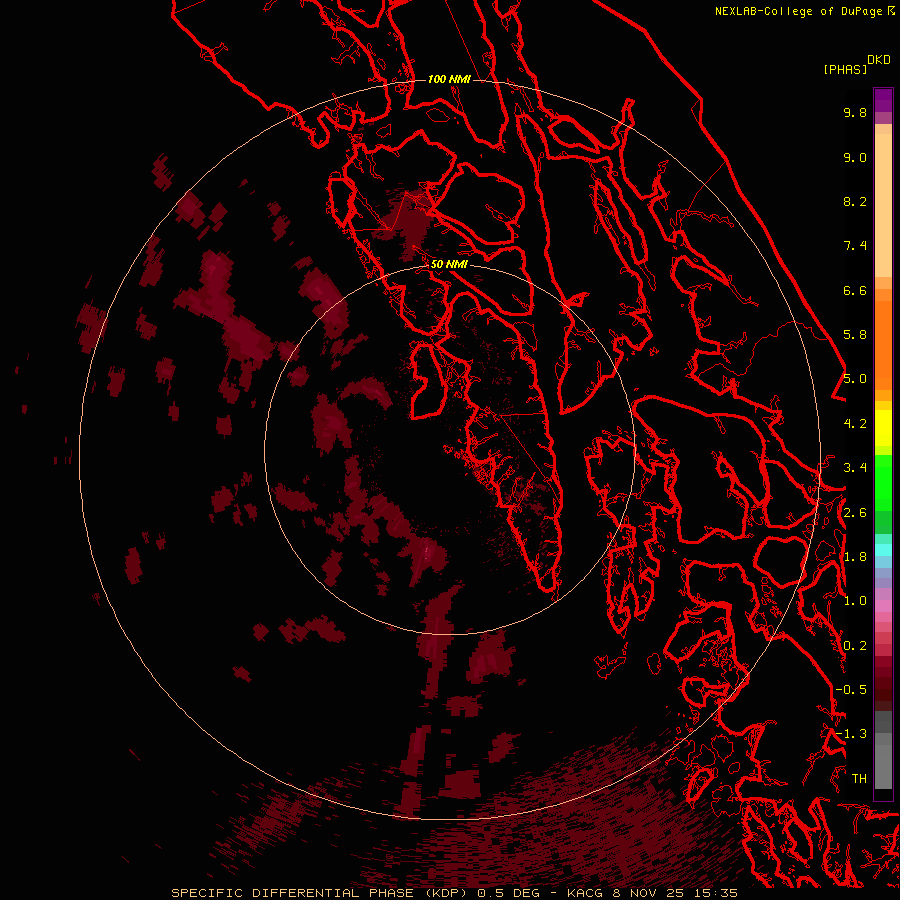Click the 1.0 scale value
Screen dimensions: 900x900
click(x=855, y=601)
